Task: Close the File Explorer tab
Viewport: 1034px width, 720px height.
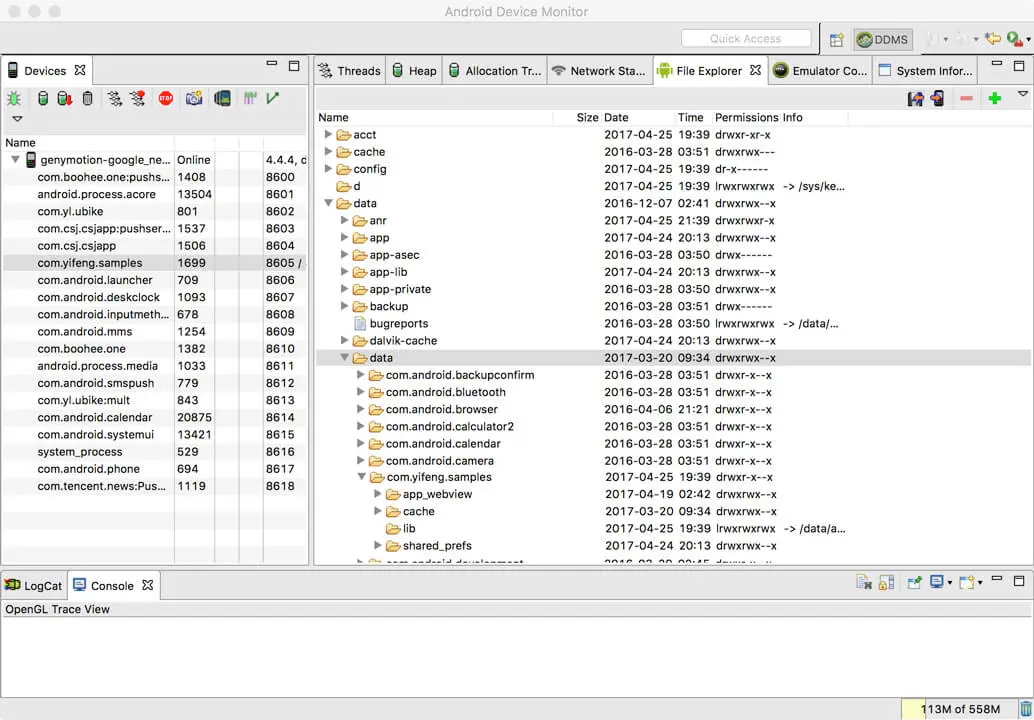Action: (x=756, y=70)
